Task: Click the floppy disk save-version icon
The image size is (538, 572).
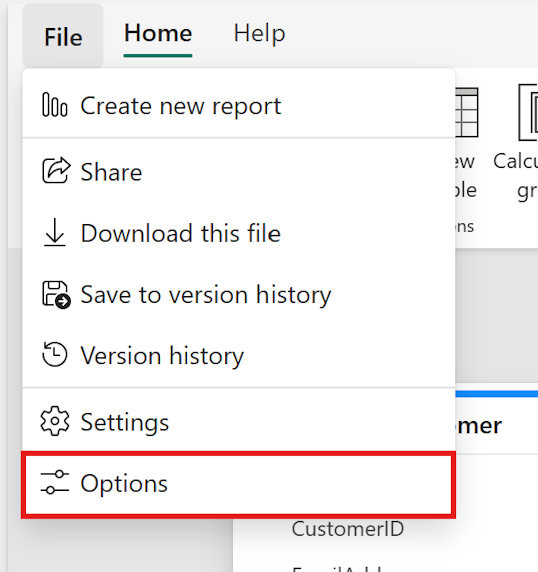Action: point(56,295)
